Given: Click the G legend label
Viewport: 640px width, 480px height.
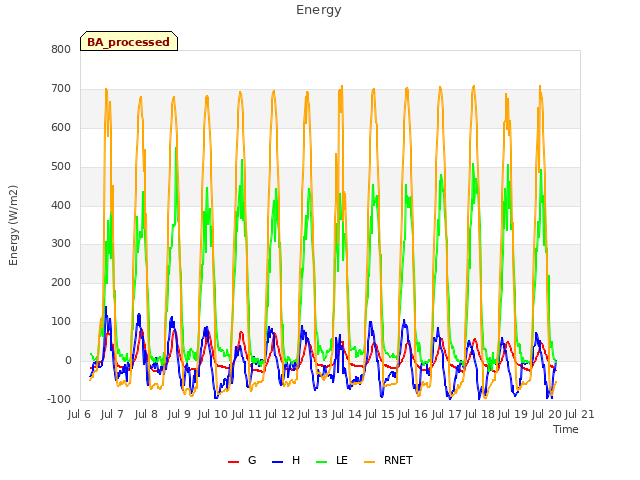Looking at the screenshot, I should (252, 460).
